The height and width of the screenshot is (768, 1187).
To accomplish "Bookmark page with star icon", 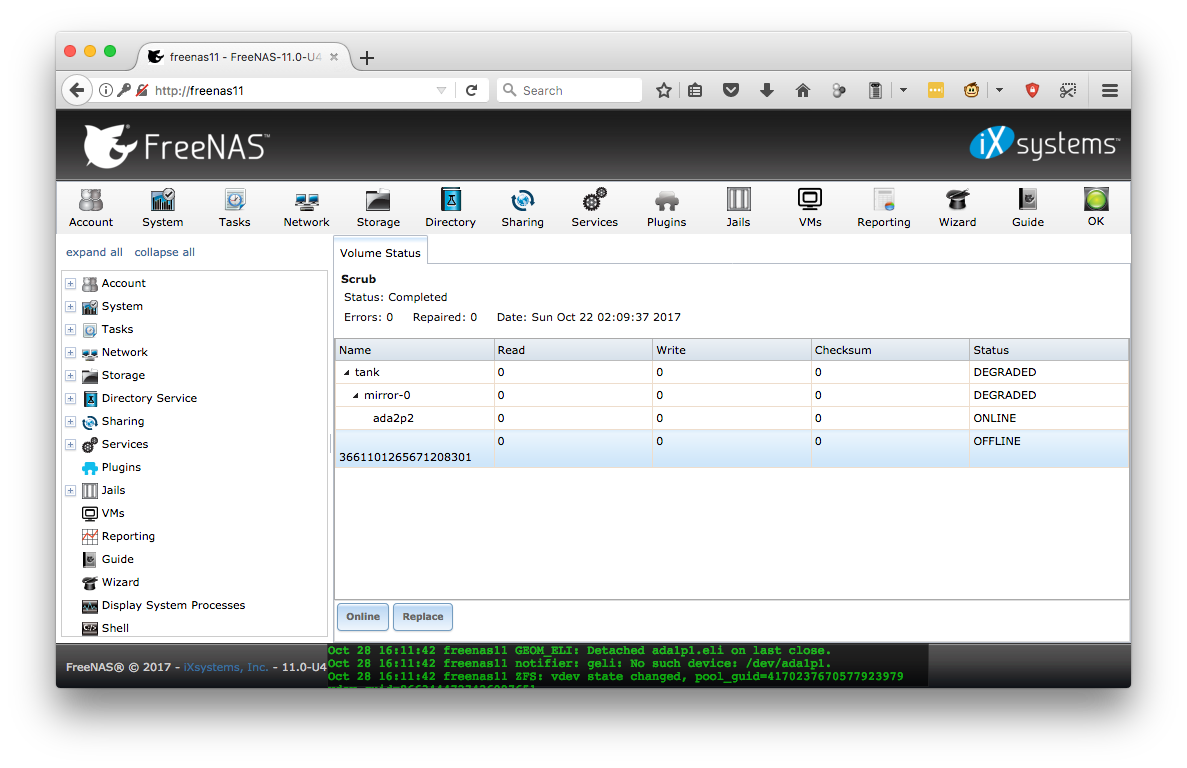I will (x=664, y=91).
